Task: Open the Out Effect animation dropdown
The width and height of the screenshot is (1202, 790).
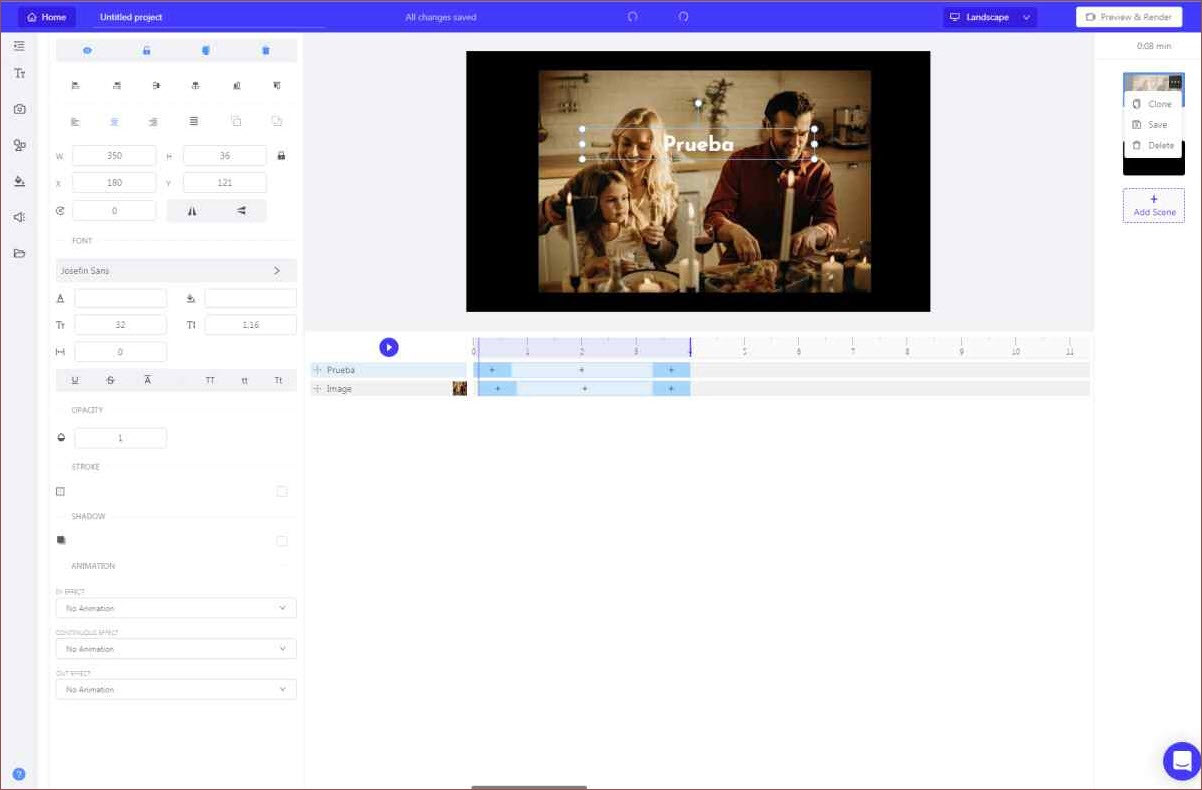Action: (176, 690)
